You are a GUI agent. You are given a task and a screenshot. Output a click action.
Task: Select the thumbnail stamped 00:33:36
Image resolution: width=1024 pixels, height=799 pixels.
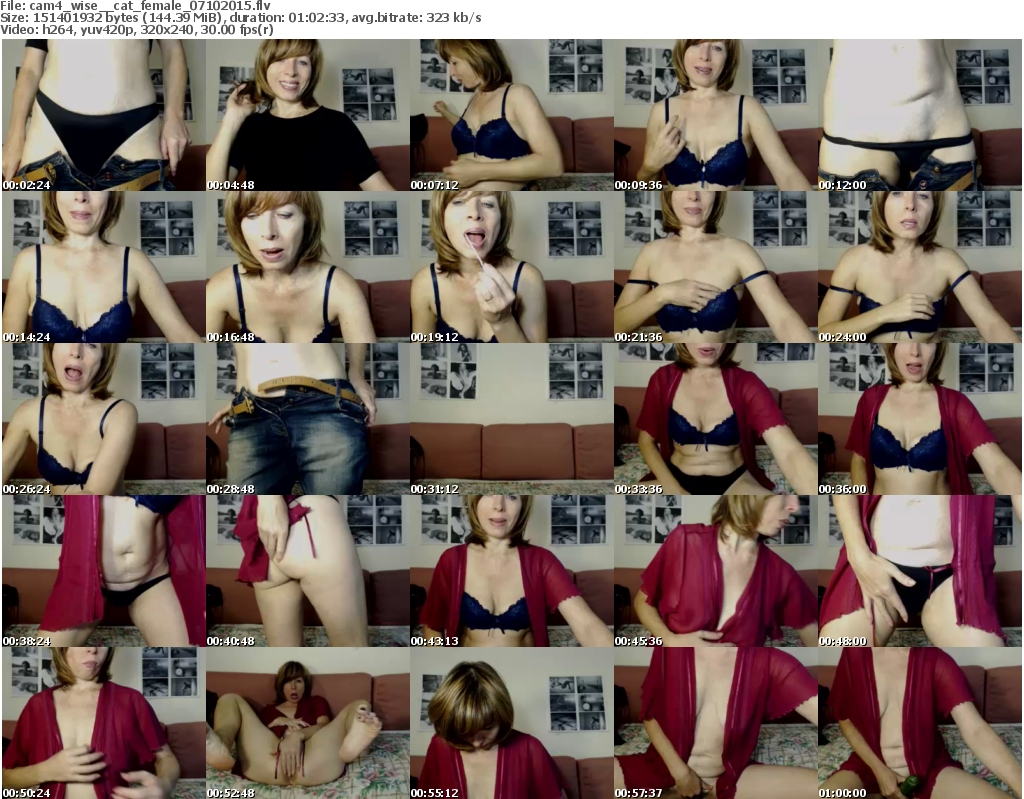click(x=716, y=419)
